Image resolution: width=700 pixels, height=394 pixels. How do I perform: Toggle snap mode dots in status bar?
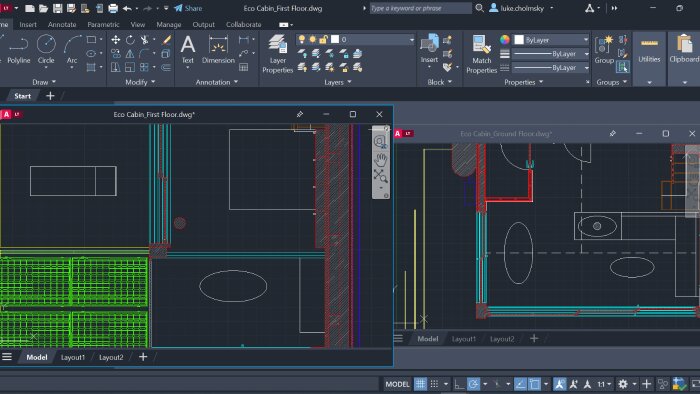[x=434, y=384]
